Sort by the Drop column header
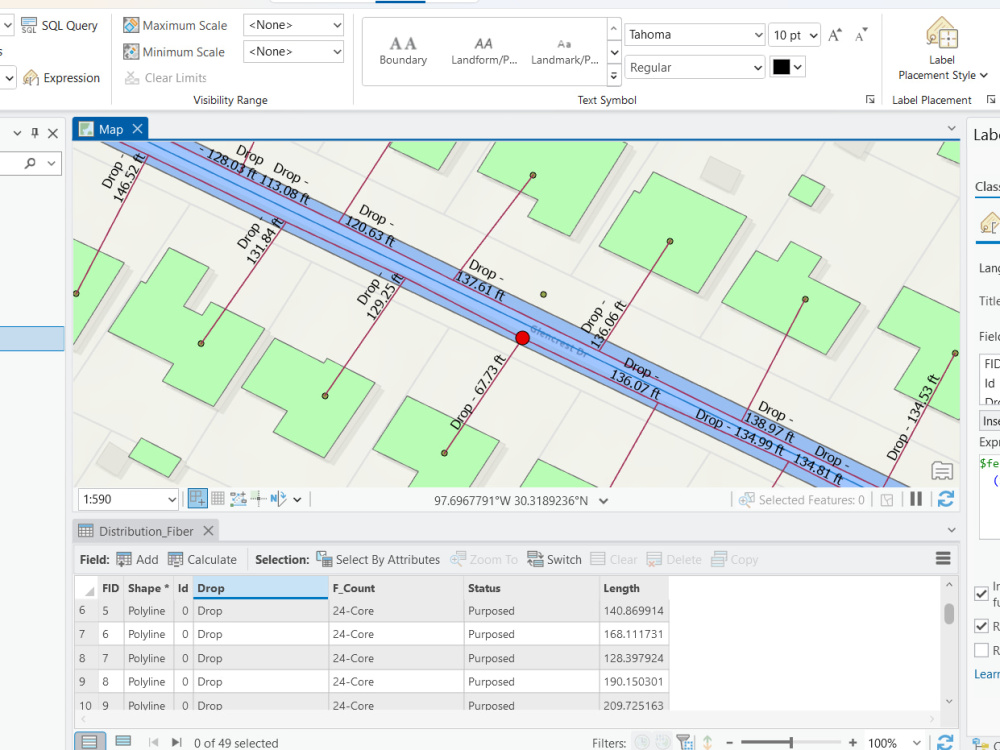1000x750 pixels. (x=261, y=588)
